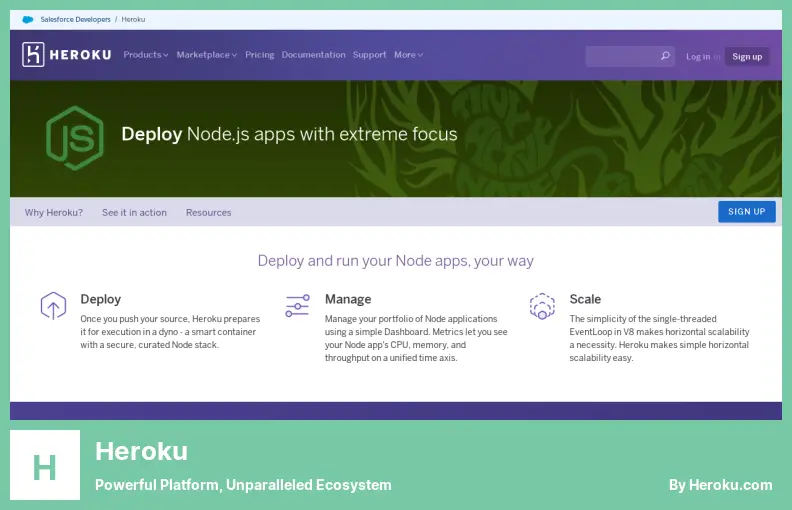Click the 'Deploy Node.js apps with extreme focus' headline
The height and width of the screenshot is (510, 792).
point(289,134)
